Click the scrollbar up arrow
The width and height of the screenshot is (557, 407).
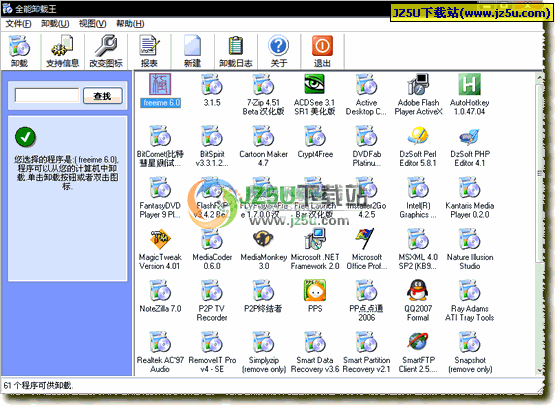[540, 77]
